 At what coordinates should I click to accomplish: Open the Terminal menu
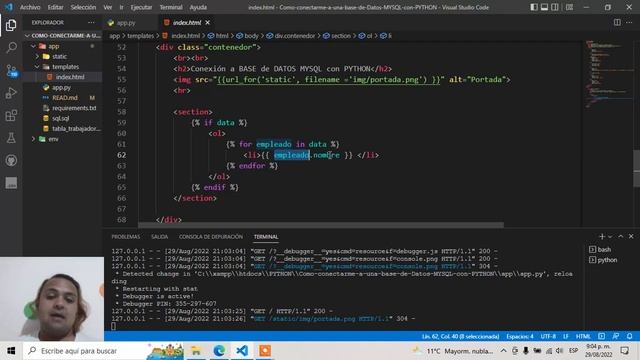click(x=171, y=7)
